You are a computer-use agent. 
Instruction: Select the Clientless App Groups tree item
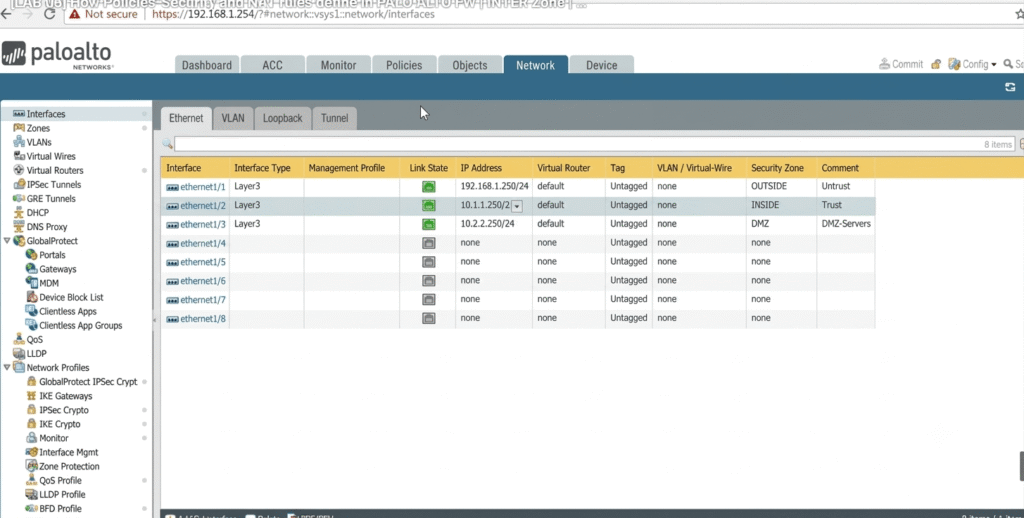click(80, 325)
